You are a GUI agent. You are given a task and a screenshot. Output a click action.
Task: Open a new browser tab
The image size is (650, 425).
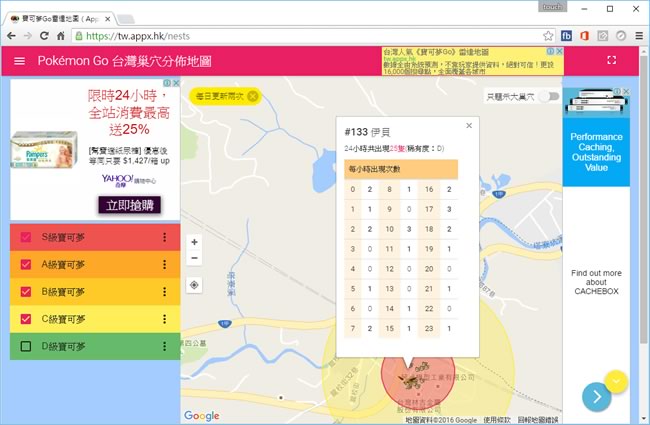[x=126, y=19]
